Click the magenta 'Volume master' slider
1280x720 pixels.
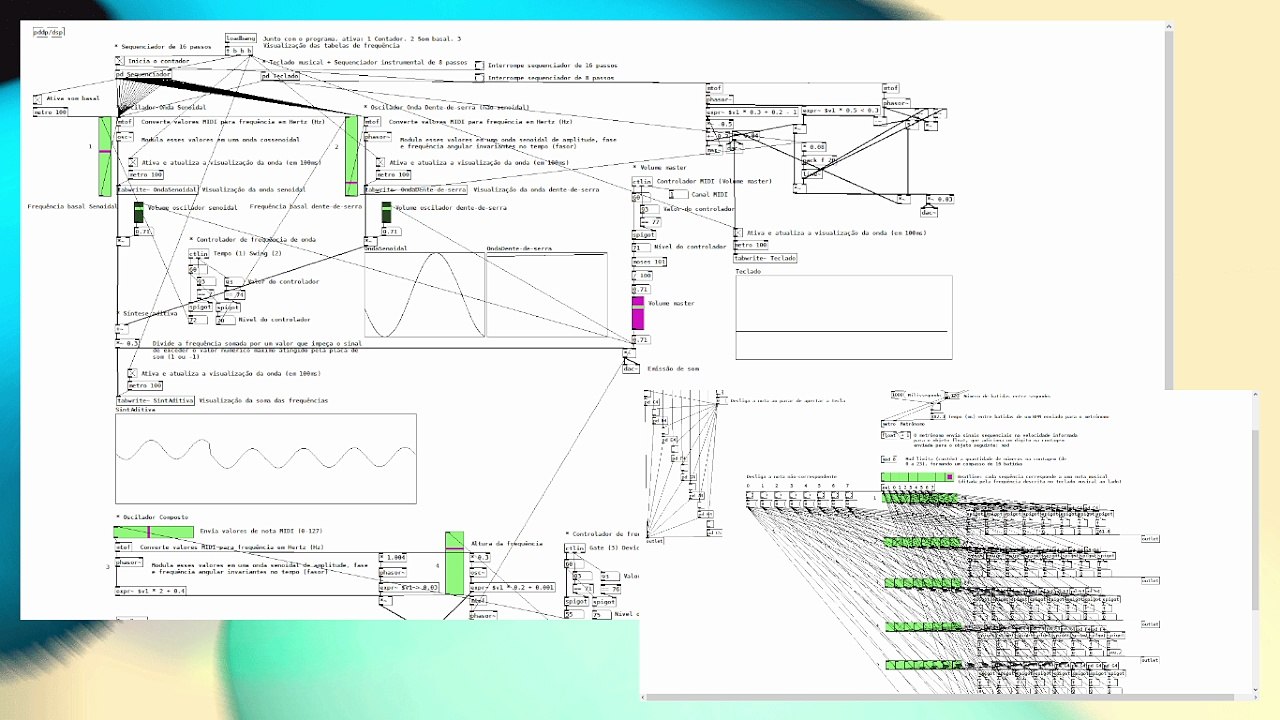pyautogui.click(x=638, y=313)
